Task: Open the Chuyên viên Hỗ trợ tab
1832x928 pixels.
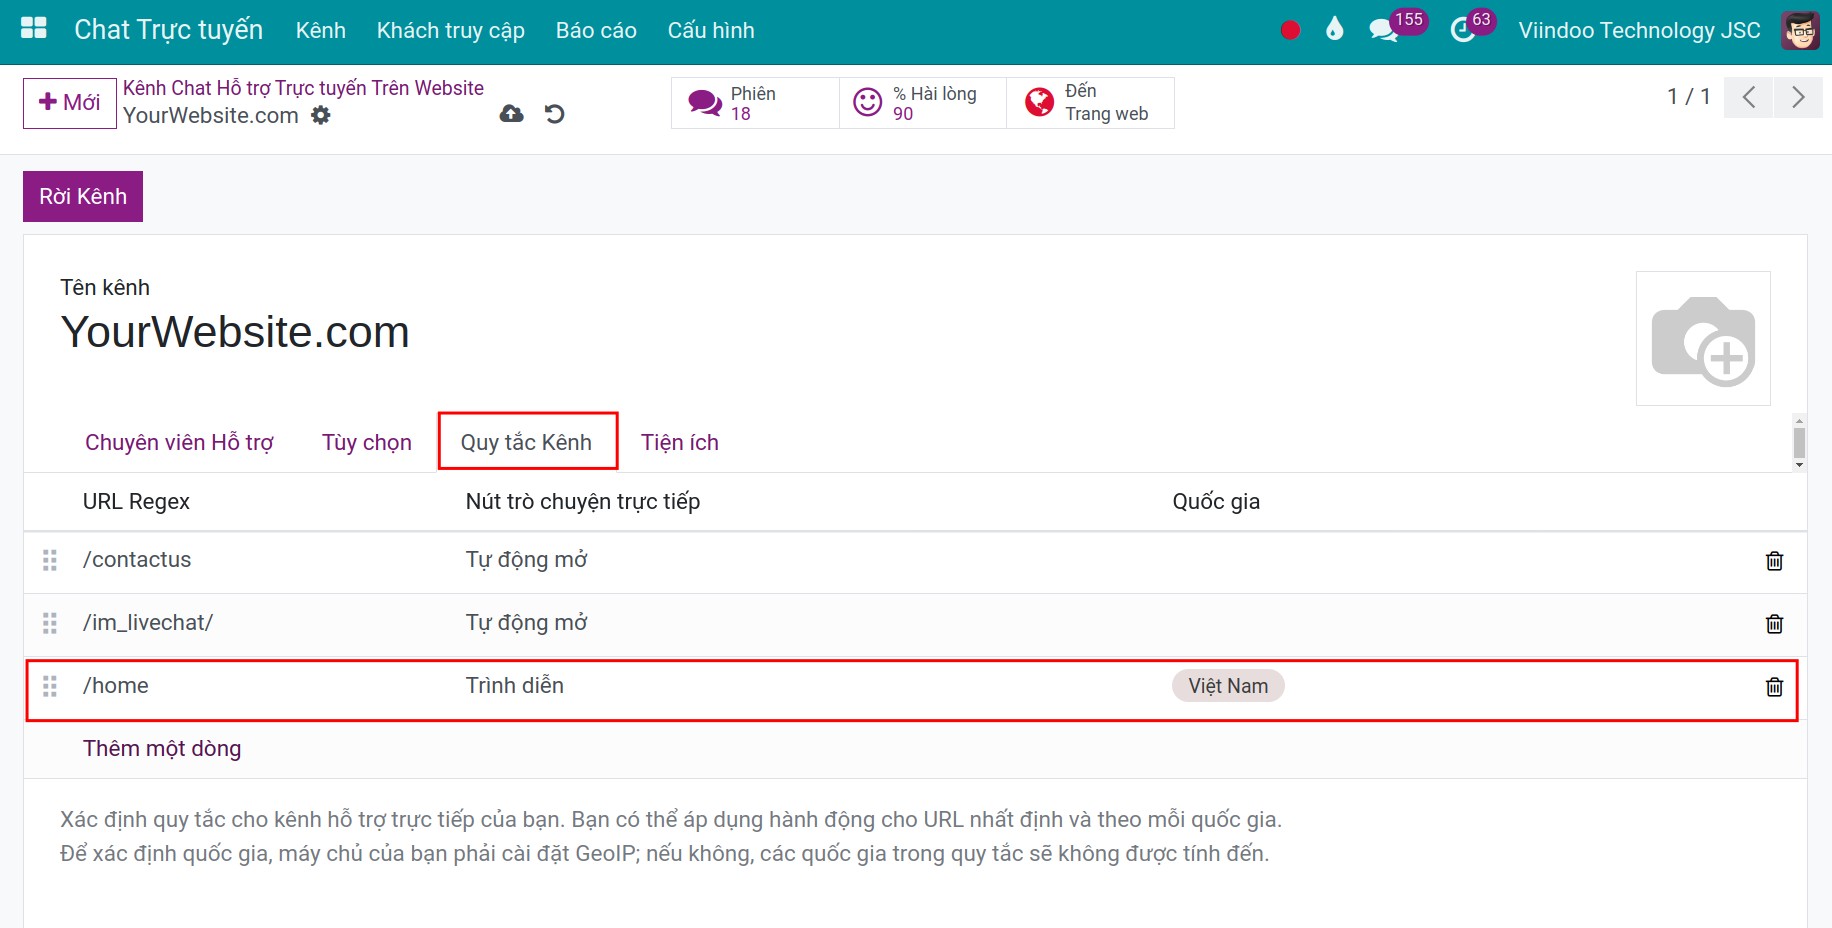Action: pyautogui.click(x=179, y=442)
